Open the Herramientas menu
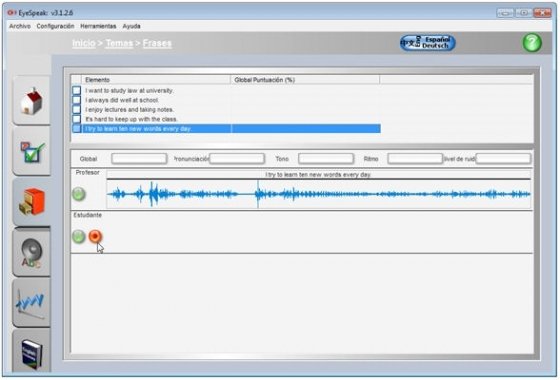Screen dimensions: 560x380 point(98,26)
